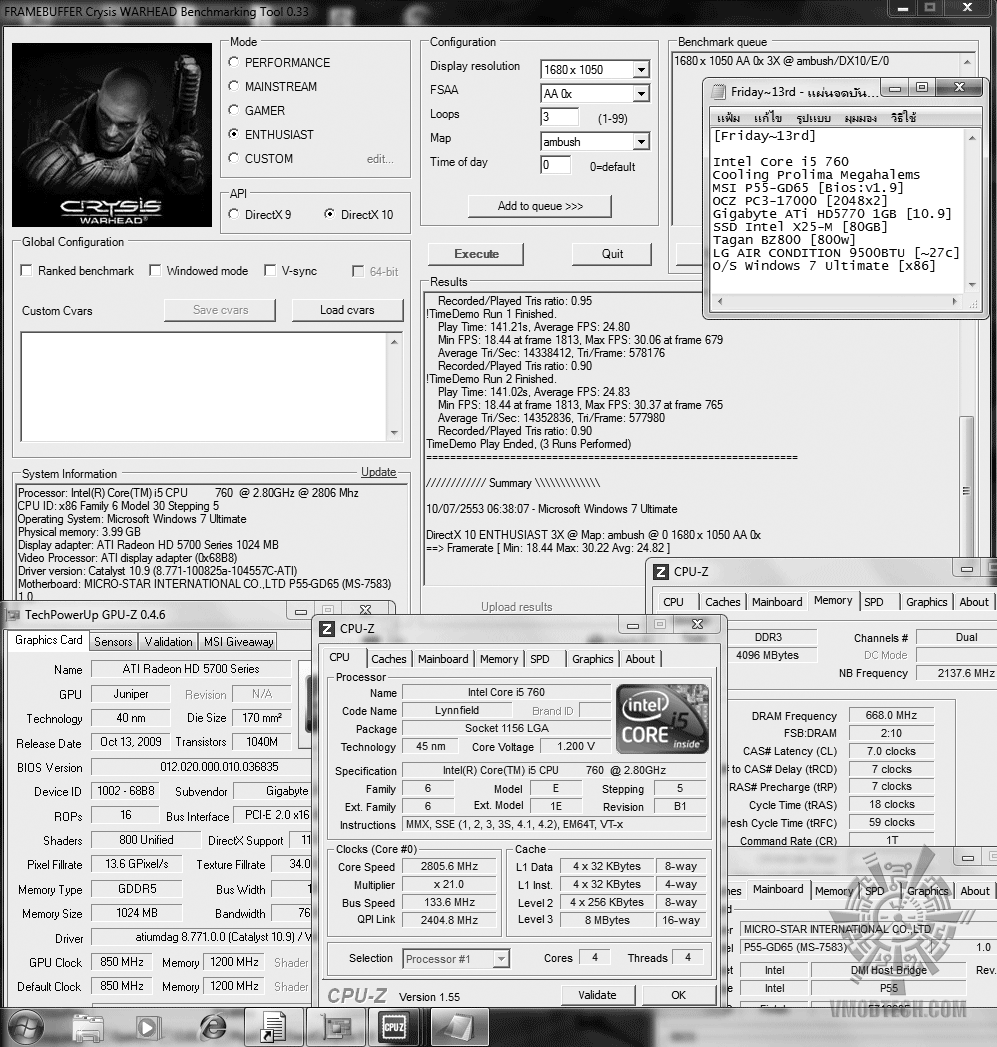Open SPD tab in front CPU-Z window
Viewport: 997px width, 1047px height.
click(x=540, y=659)
